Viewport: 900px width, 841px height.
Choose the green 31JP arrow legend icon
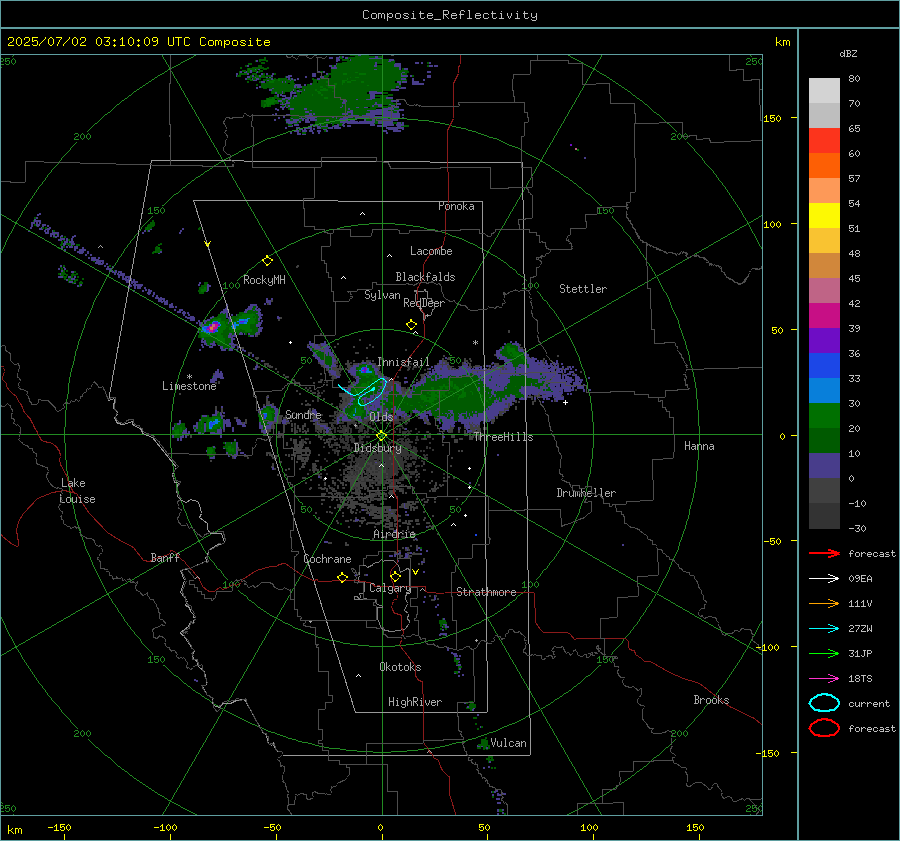click(x=824, y=653)
